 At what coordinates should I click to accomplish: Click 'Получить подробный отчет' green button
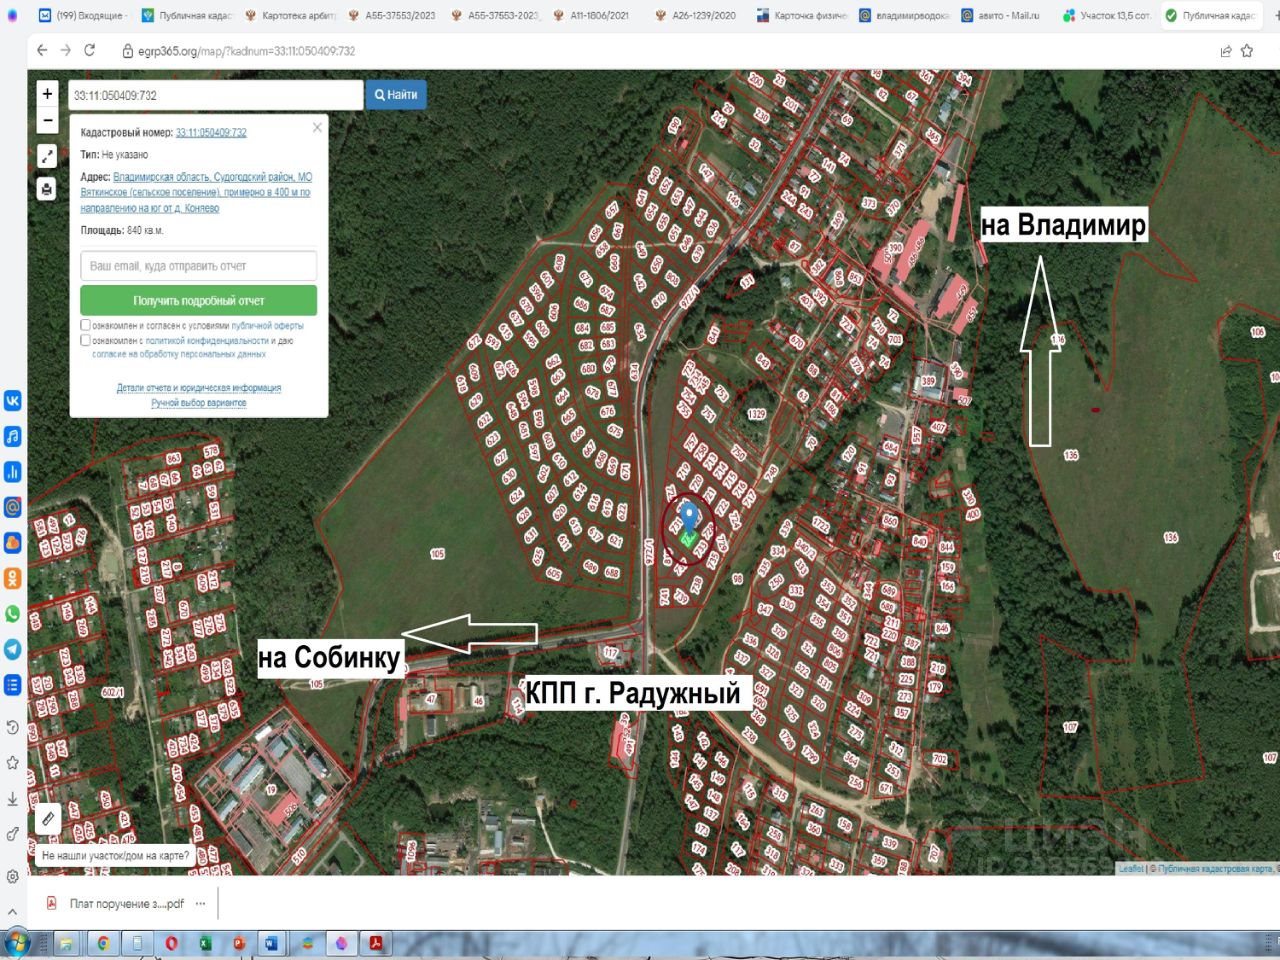pyautogui.click(x=199, y=300)
